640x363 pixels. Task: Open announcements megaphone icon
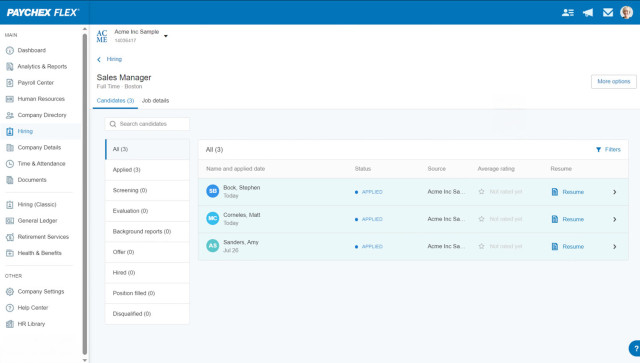click(588, 13)
